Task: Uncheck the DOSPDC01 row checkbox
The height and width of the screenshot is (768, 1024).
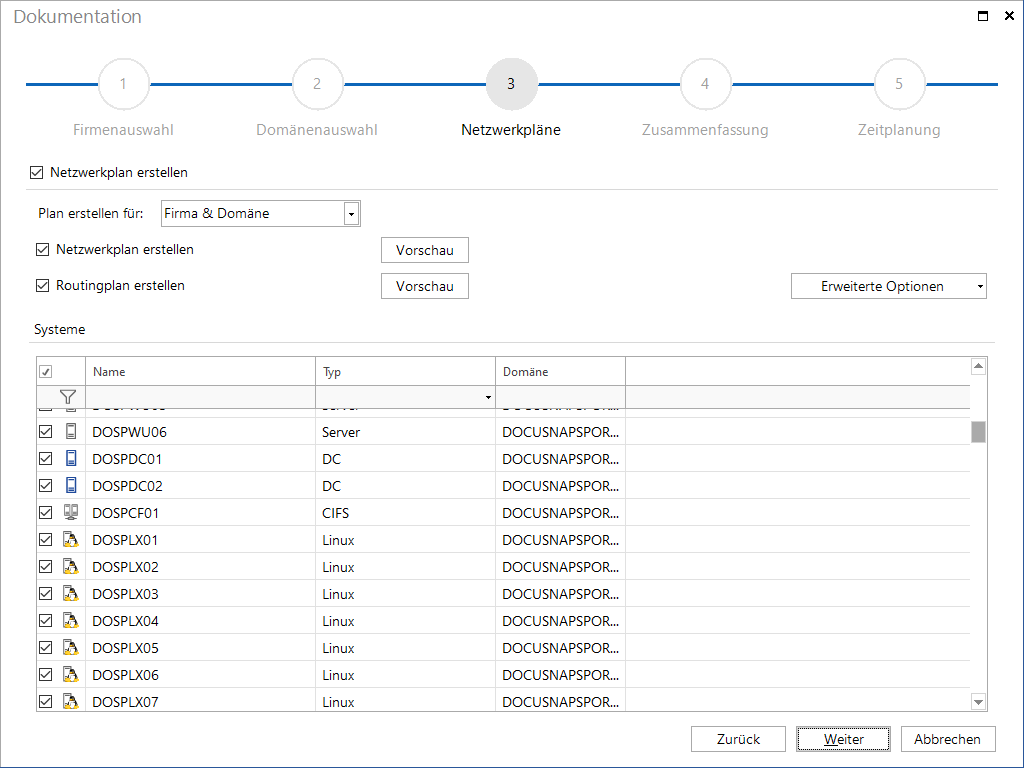Action: (x=46, y=458)
